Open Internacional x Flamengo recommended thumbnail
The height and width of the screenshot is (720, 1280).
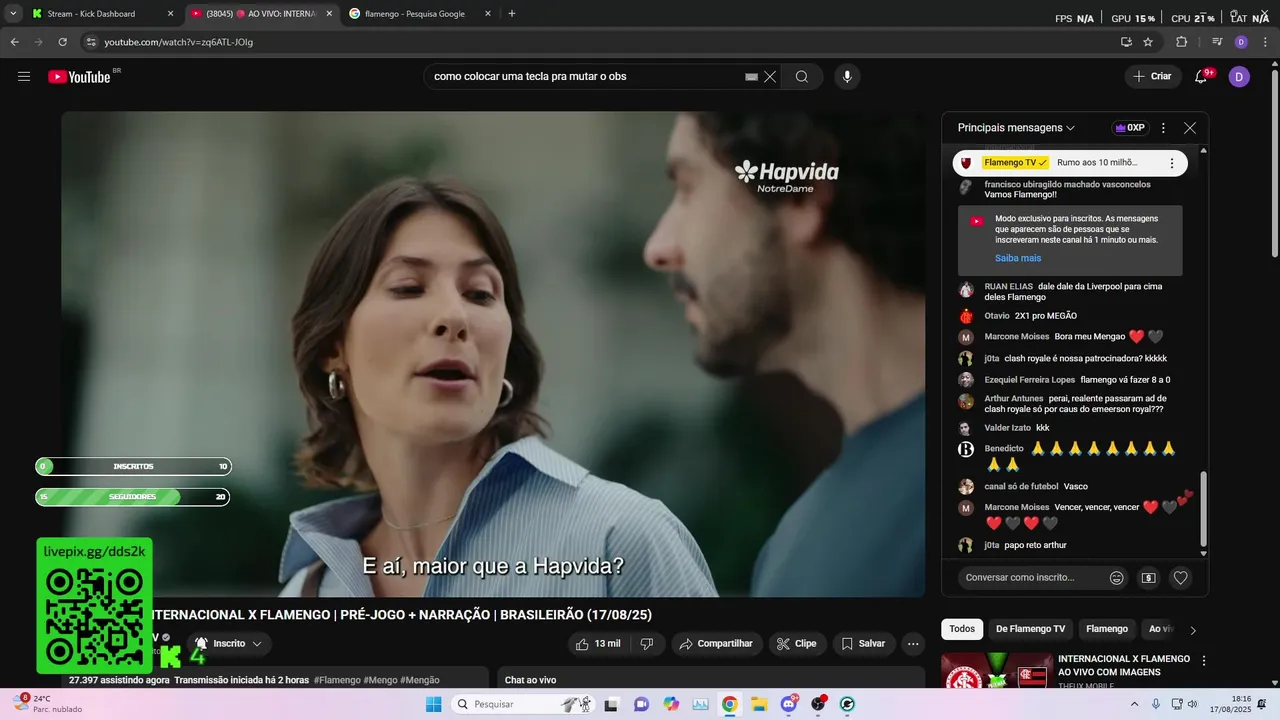(x=996, y=672)
